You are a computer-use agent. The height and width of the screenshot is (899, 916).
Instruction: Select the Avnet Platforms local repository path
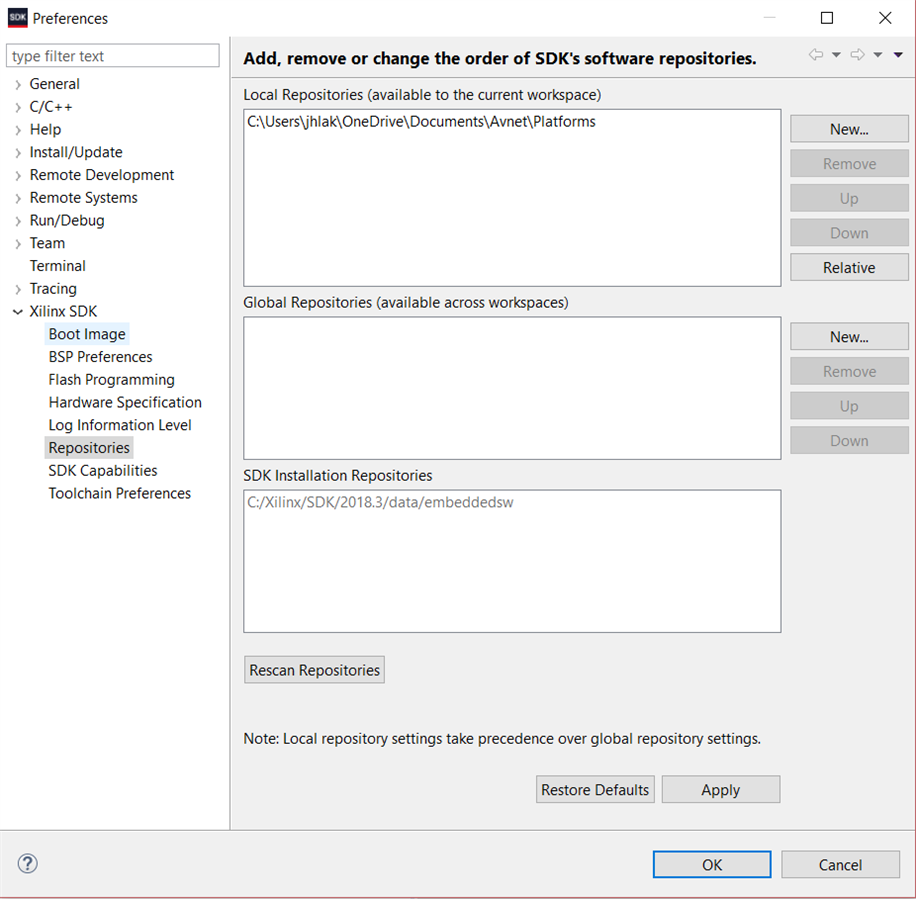point(421,122)
